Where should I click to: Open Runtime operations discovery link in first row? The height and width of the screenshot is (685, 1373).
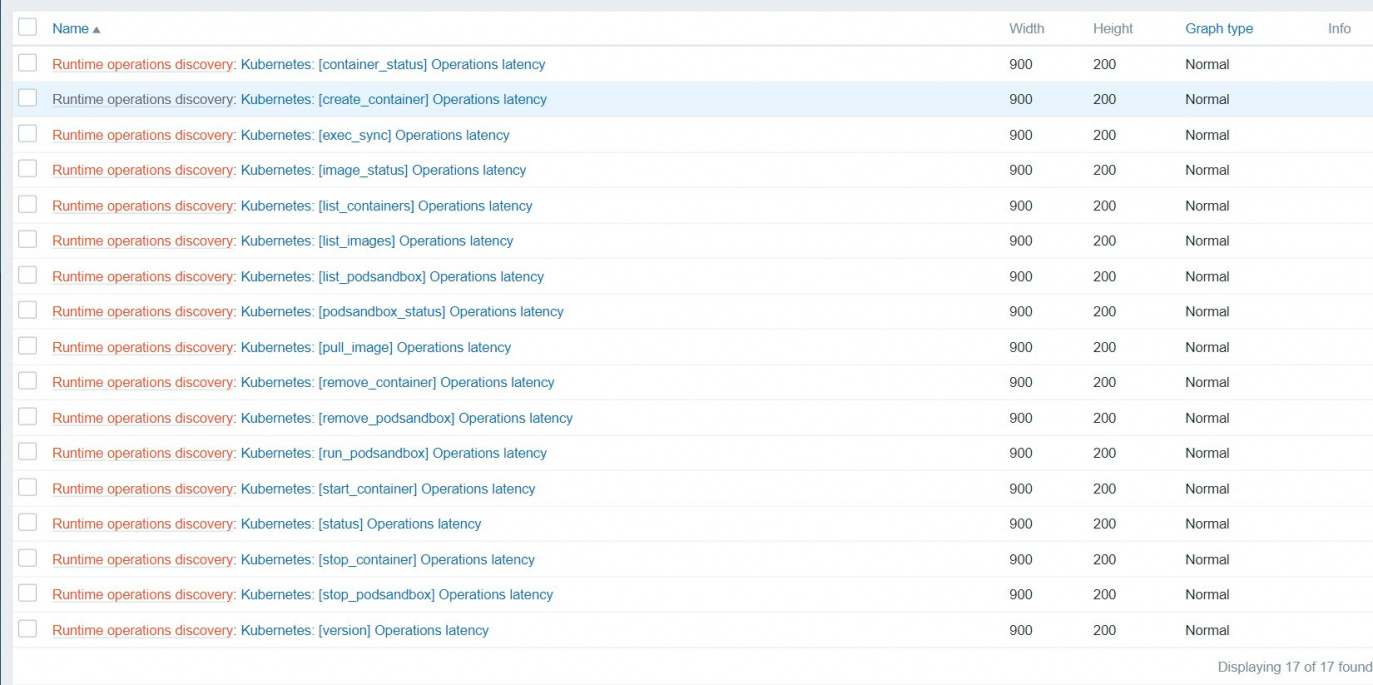143,64
